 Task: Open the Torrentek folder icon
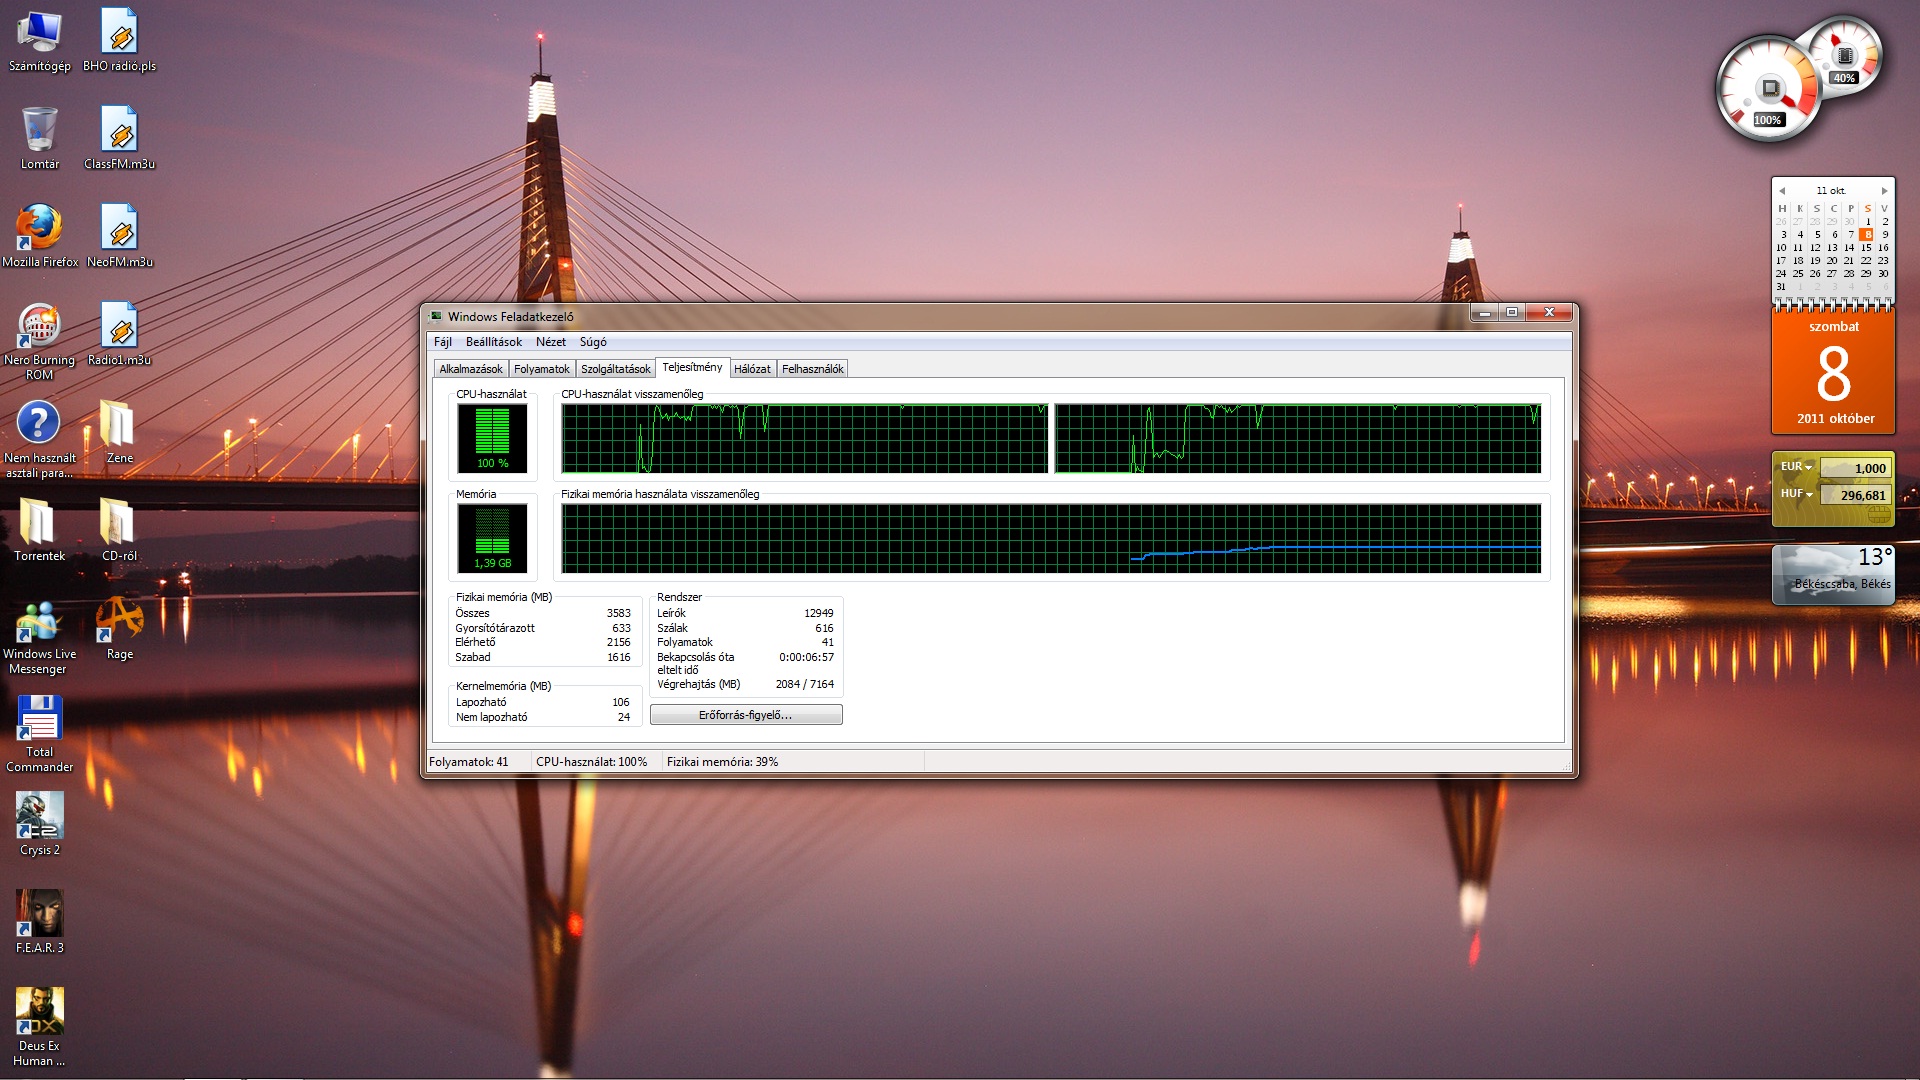39,523
